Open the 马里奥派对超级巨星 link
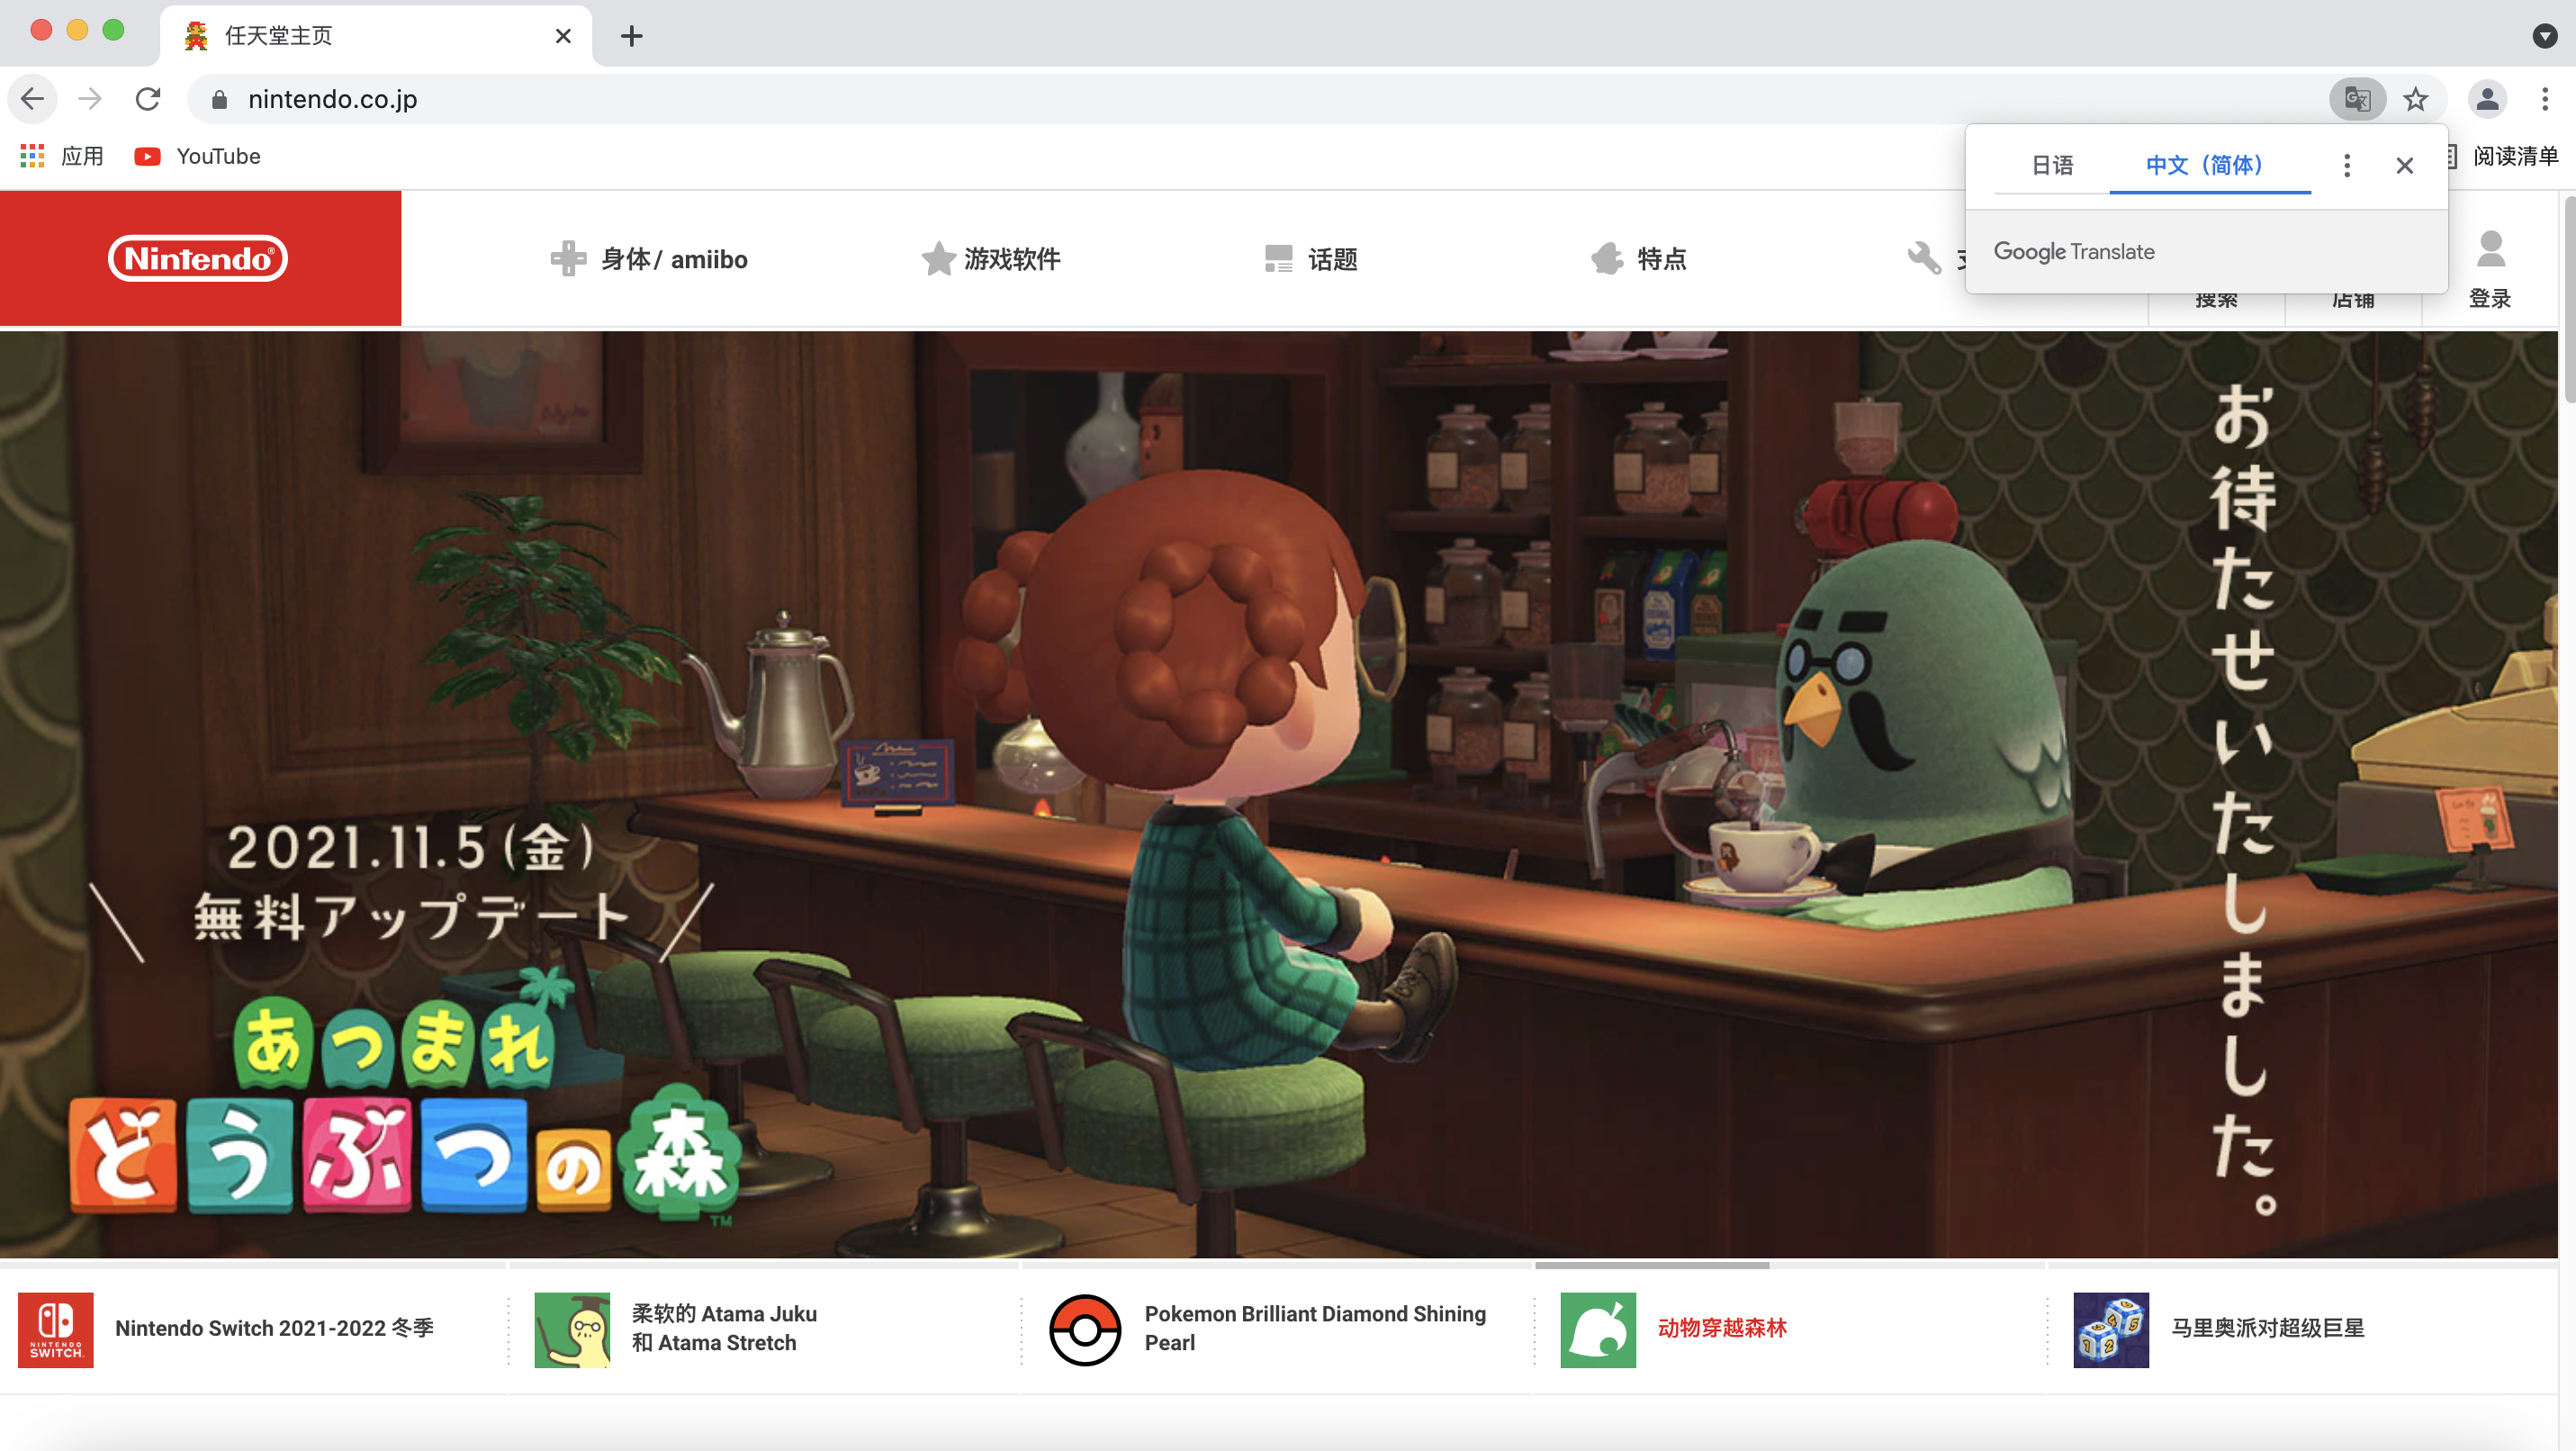The image size is (2576, 1451). click(x=2267, y=1328)
